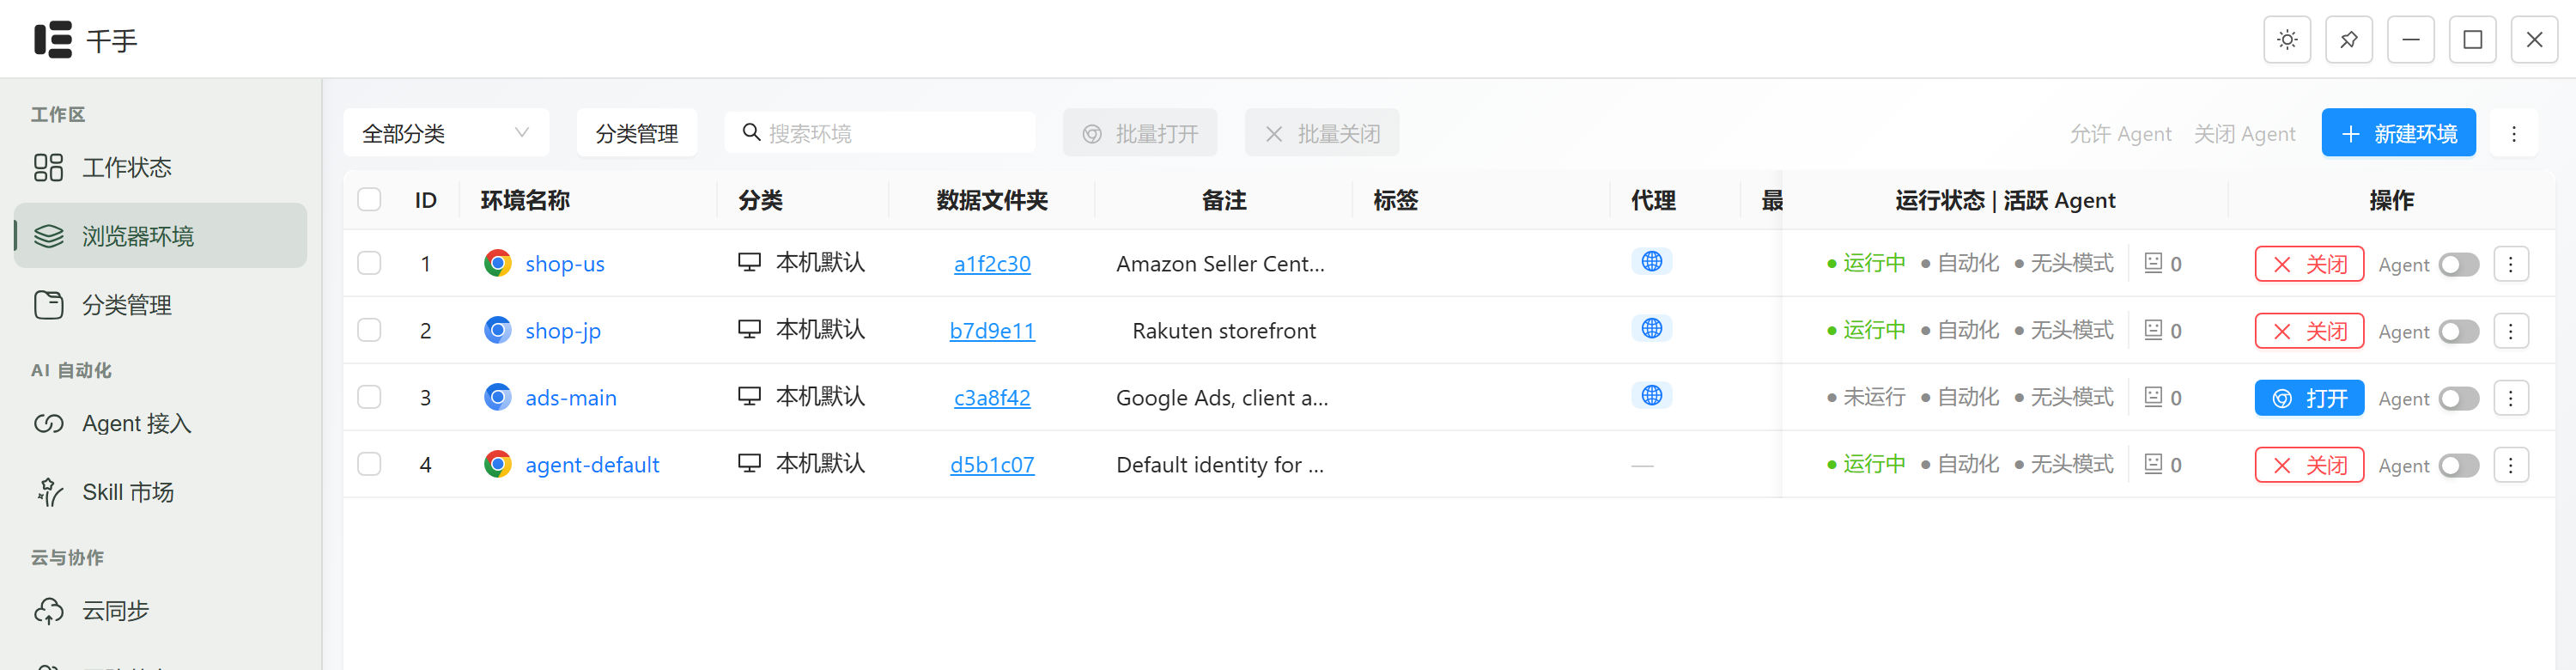The height and width of the screenshot is (670, 2576).
Task: Select the checkbox for row shop-jp
Action: pos(369,330)
